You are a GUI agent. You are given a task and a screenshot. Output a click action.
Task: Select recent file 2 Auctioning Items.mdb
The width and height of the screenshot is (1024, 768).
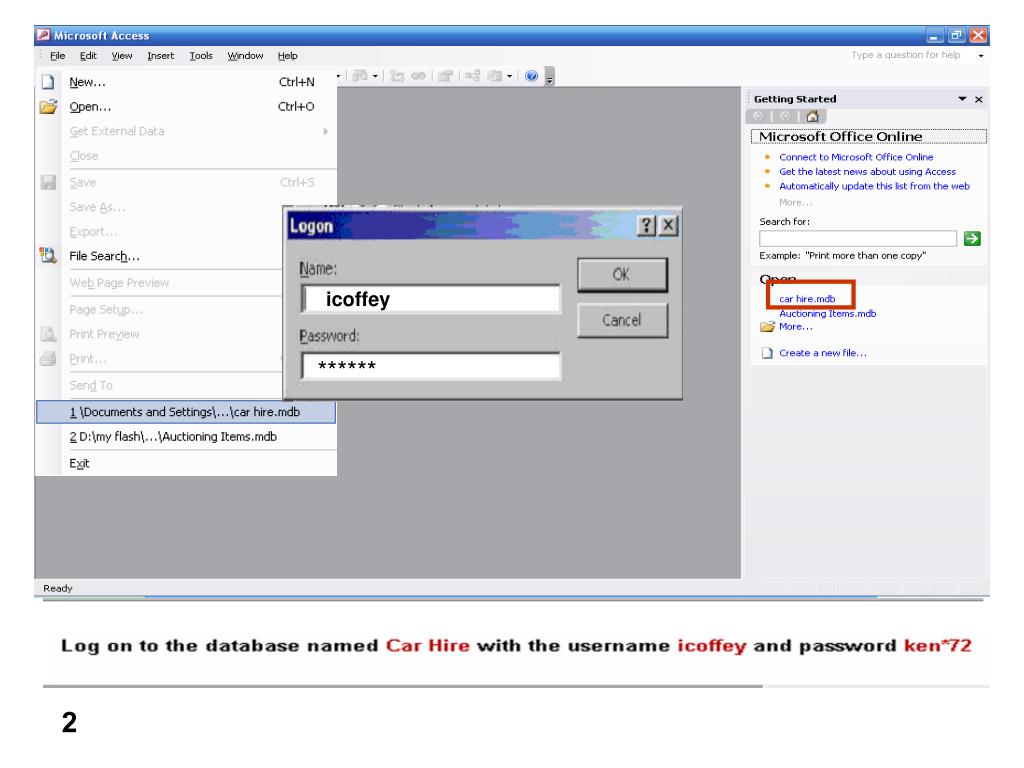[x=186, y=437]
